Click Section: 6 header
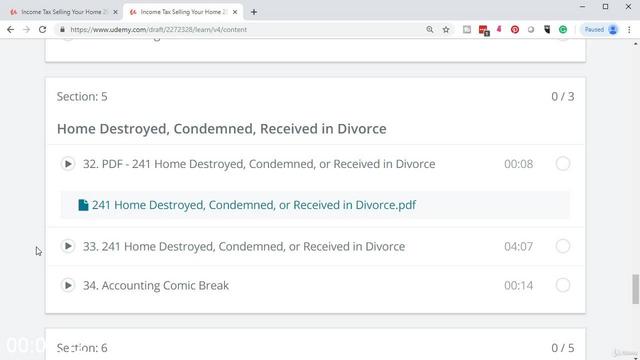The image size is (640, 360). click(x=82, y=348)
